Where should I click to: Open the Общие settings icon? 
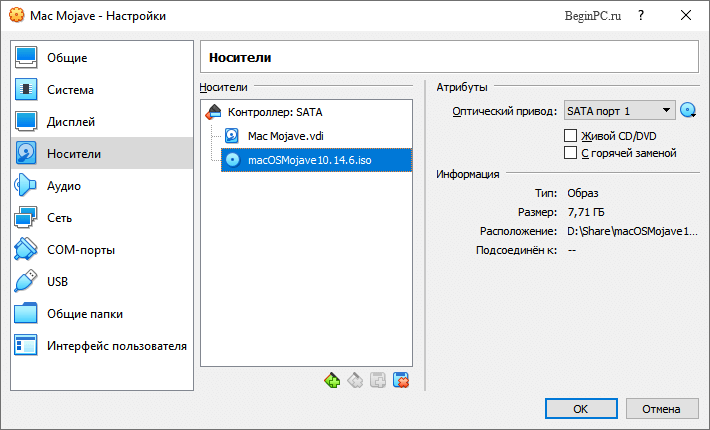pyautogui.click(x=26, y=57)
